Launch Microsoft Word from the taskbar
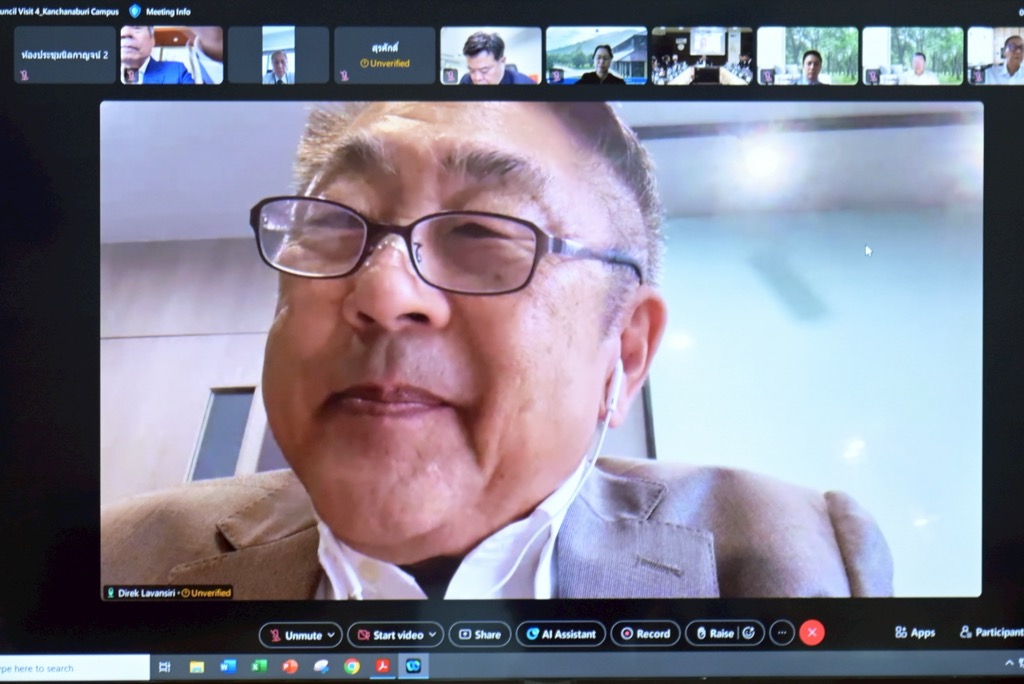This screenshot has width=1024, height=684. (x=228, y=667)
